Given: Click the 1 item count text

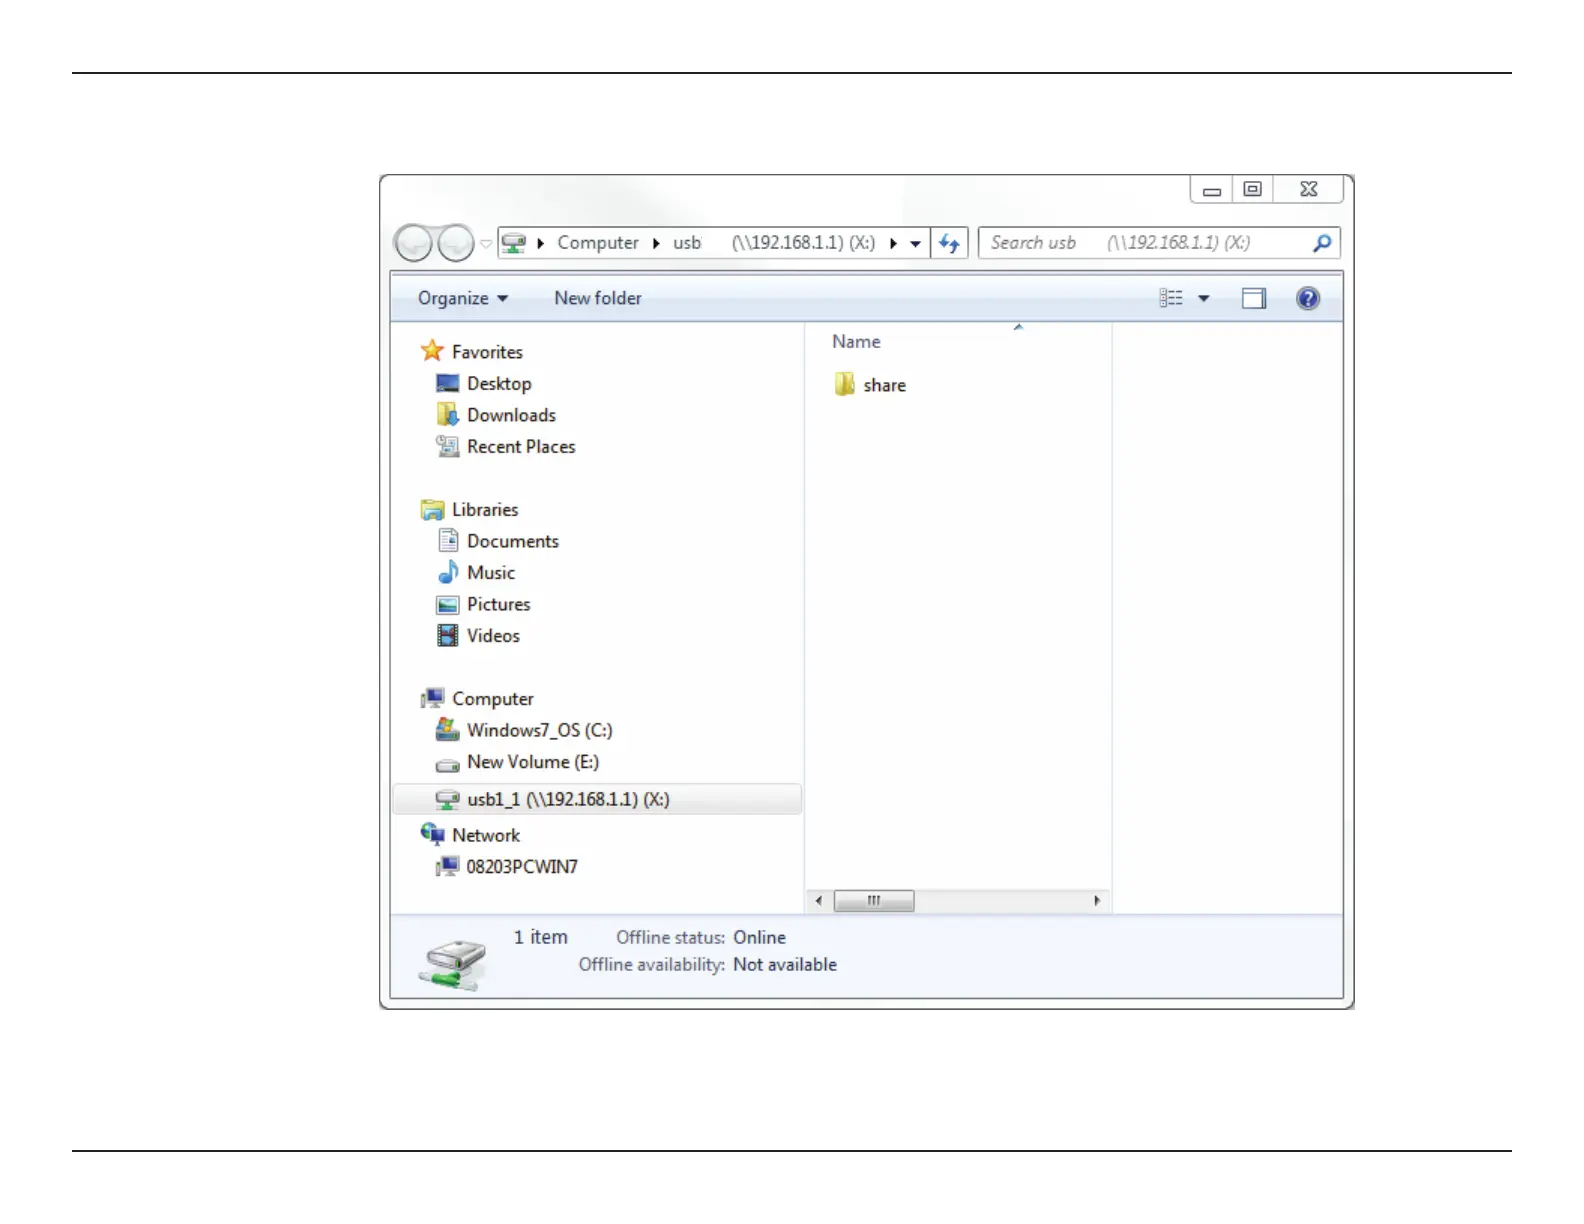Looking at the screenshot, I should (x=540, y=938).
